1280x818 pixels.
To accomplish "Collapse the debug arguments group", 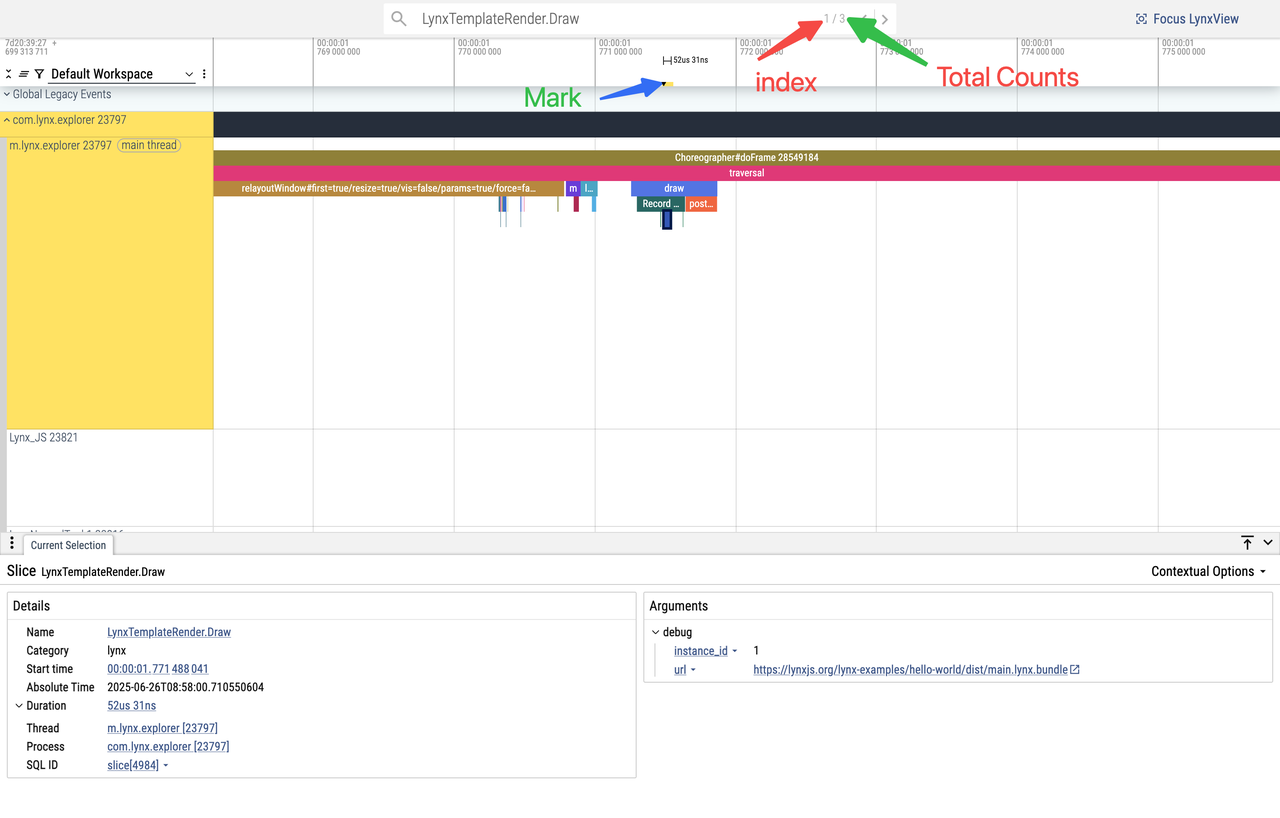I will [x=656, y=632].
